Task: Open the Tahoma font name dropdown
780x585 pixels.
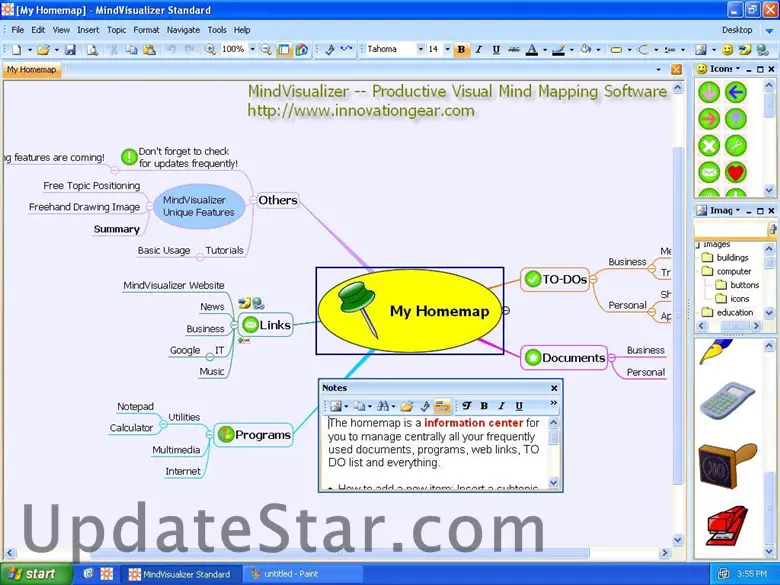Action: (x=420, y=49)
